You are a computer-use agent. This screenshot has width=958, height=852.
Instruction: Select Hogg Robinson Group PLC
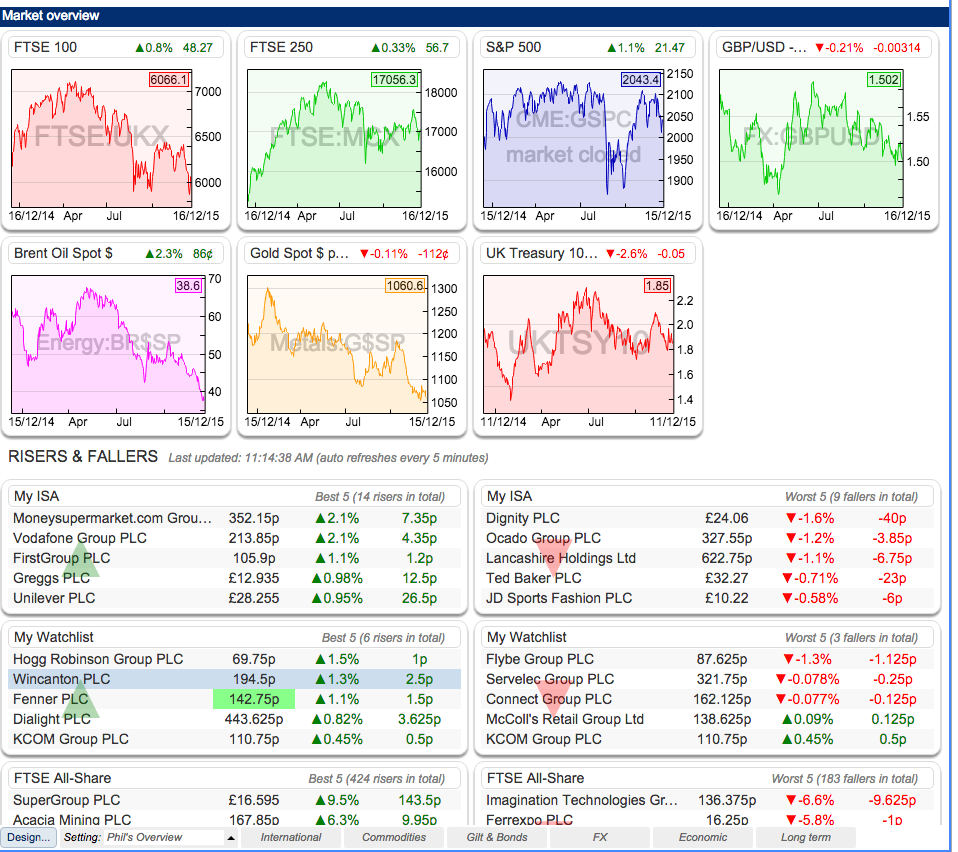coord(98,659)
